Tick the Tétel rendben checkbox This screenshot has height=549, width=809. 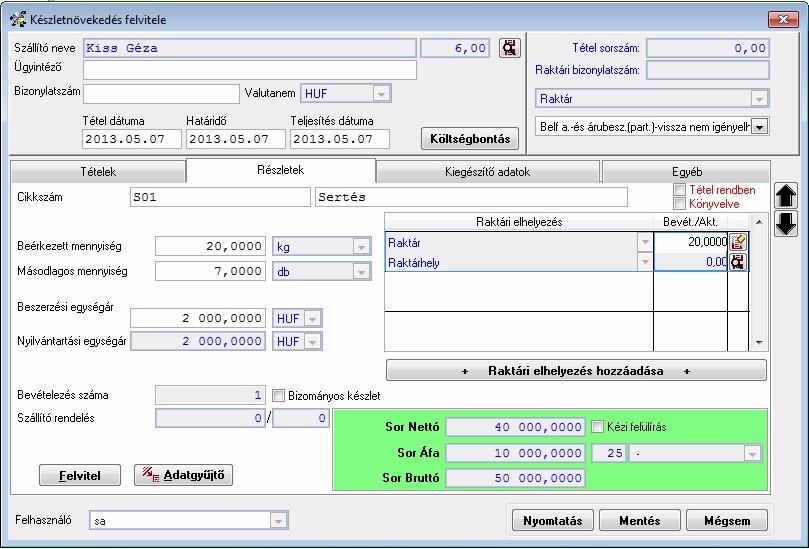(679, 190)
